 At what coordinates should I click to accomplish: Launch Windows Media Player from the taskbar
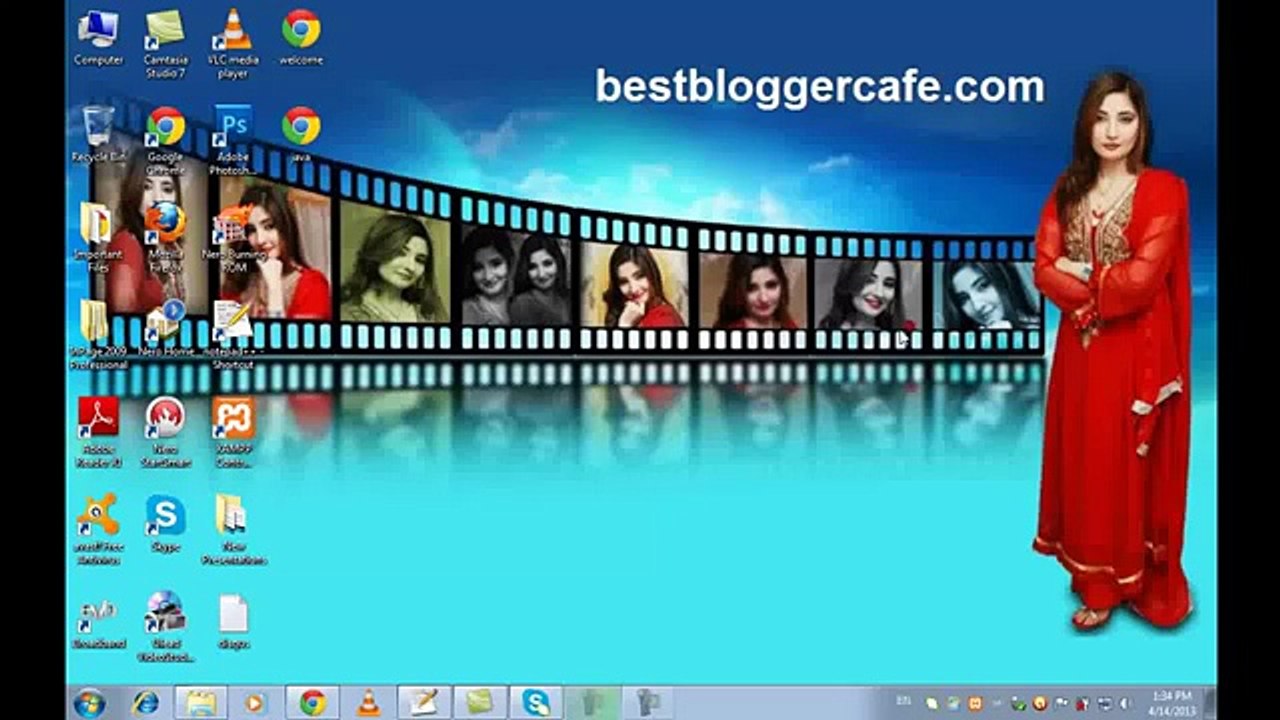point(255,703)
